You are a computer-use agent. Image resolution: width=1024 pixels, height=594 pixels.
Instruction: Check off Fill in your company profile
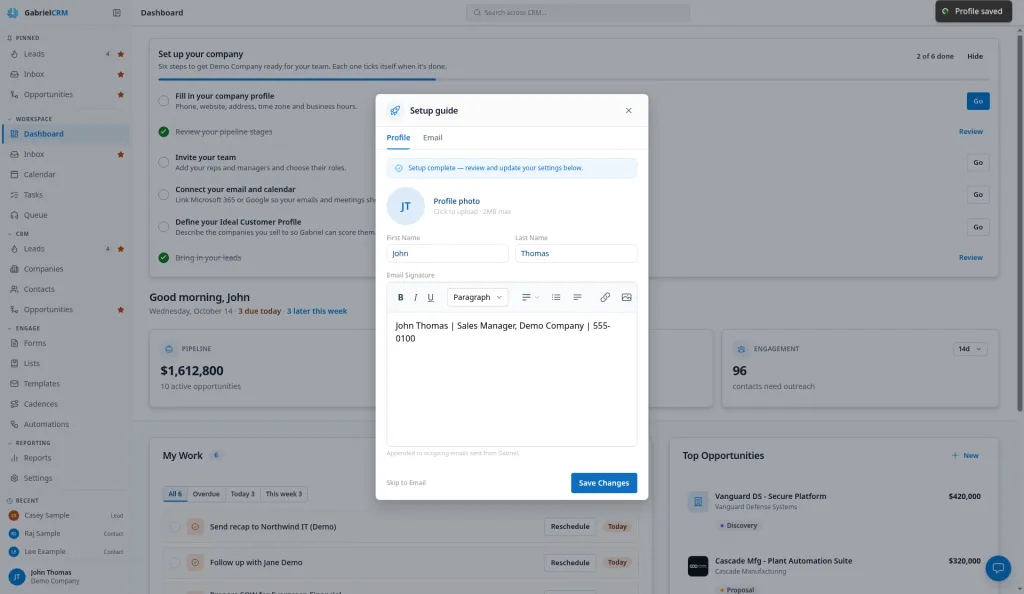click(x=163, y=101)
